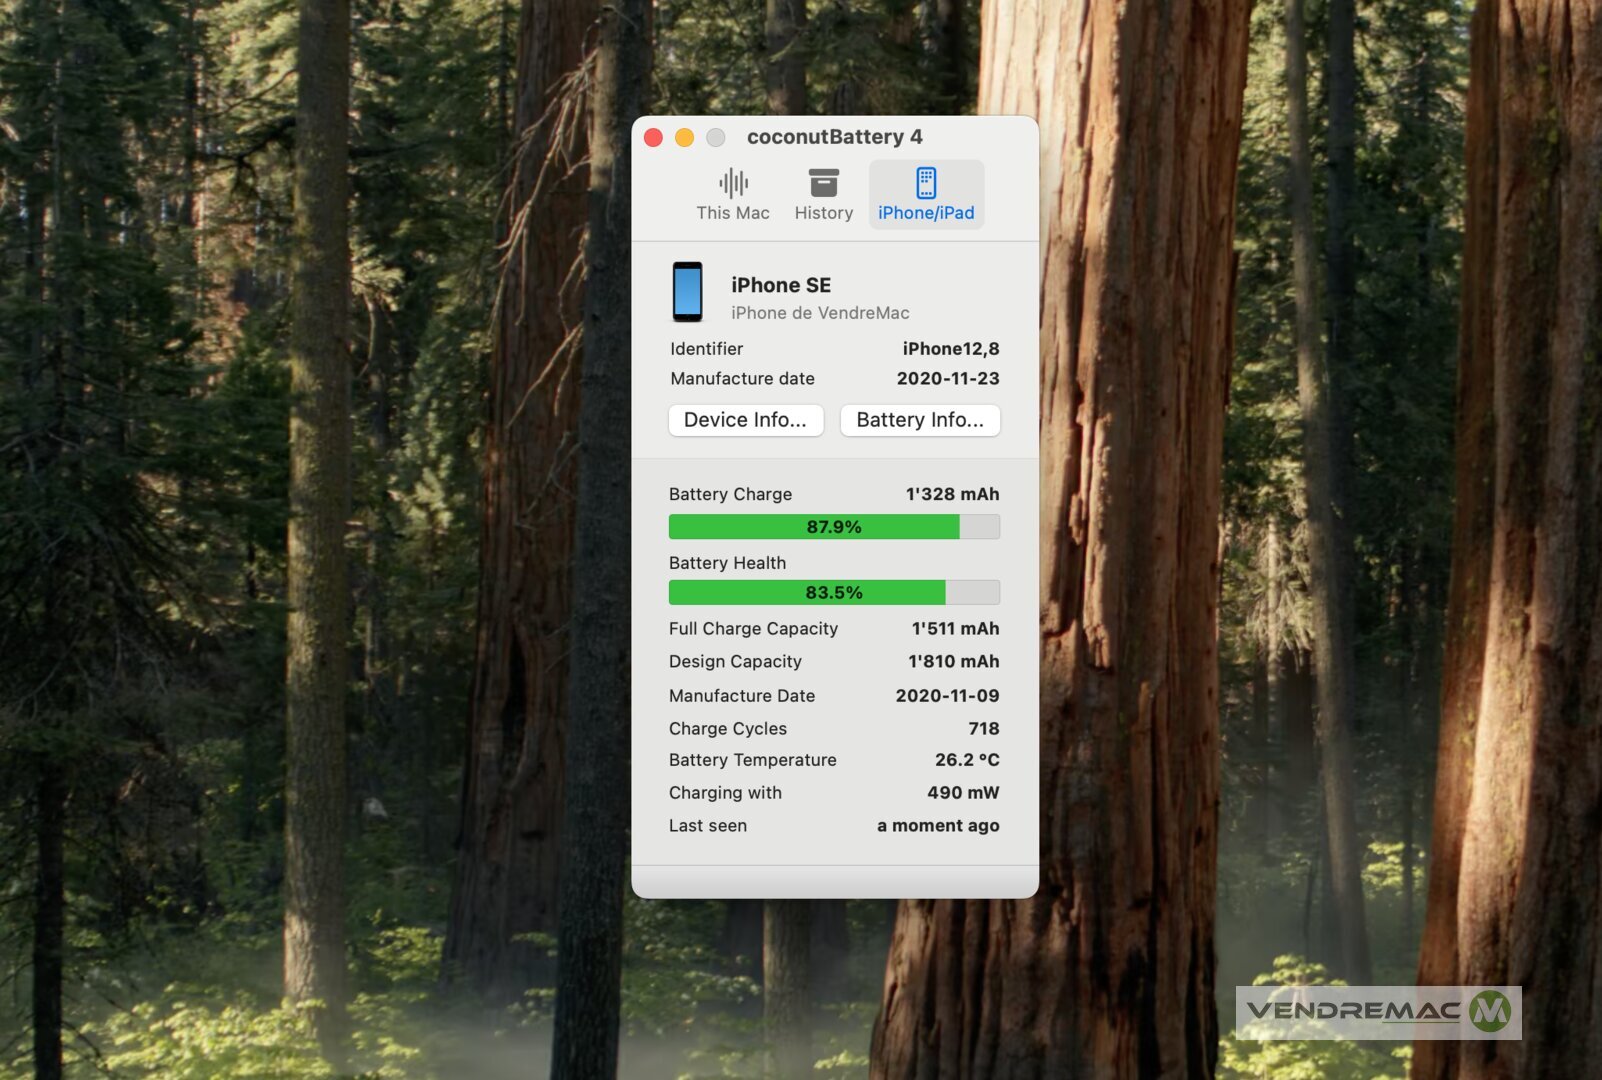Click the Battery Charge 87.9% bar
Image resolution: width=1602 pixels, height=1080 pixels.
(x=833, y=527)
